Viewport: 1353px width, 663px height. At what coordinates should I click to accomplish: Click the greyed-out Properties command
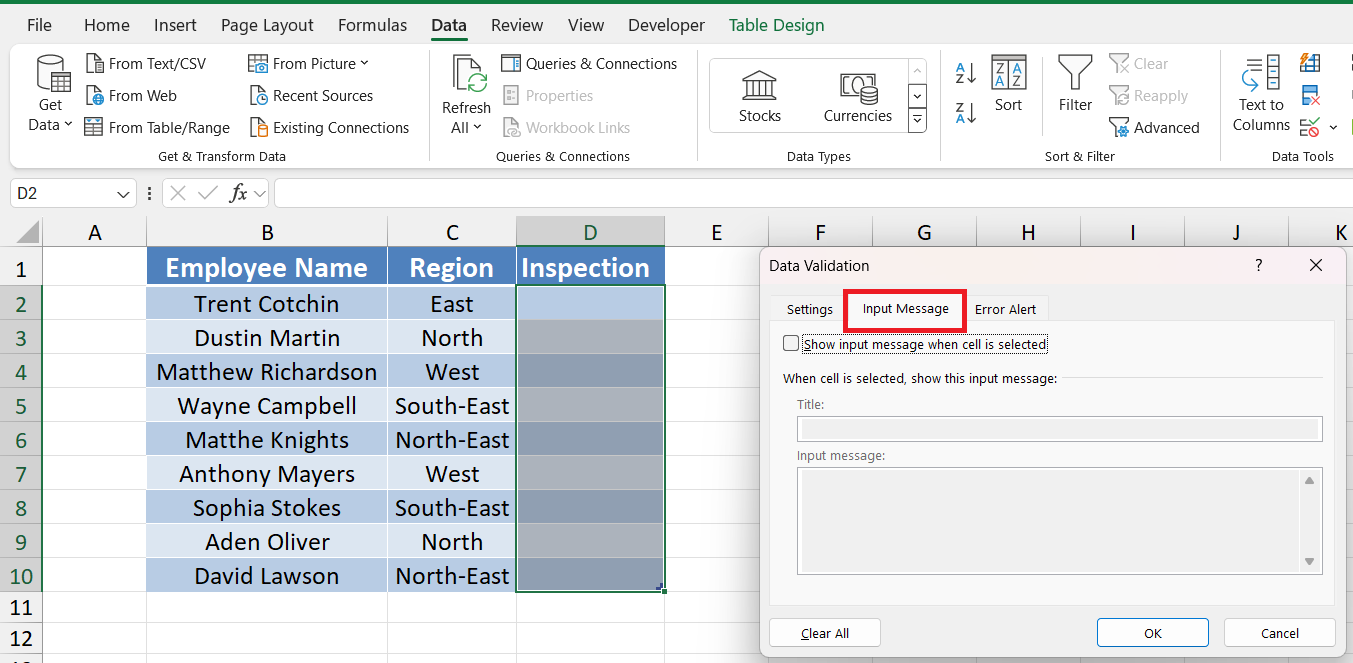click(x=547, y=96)
